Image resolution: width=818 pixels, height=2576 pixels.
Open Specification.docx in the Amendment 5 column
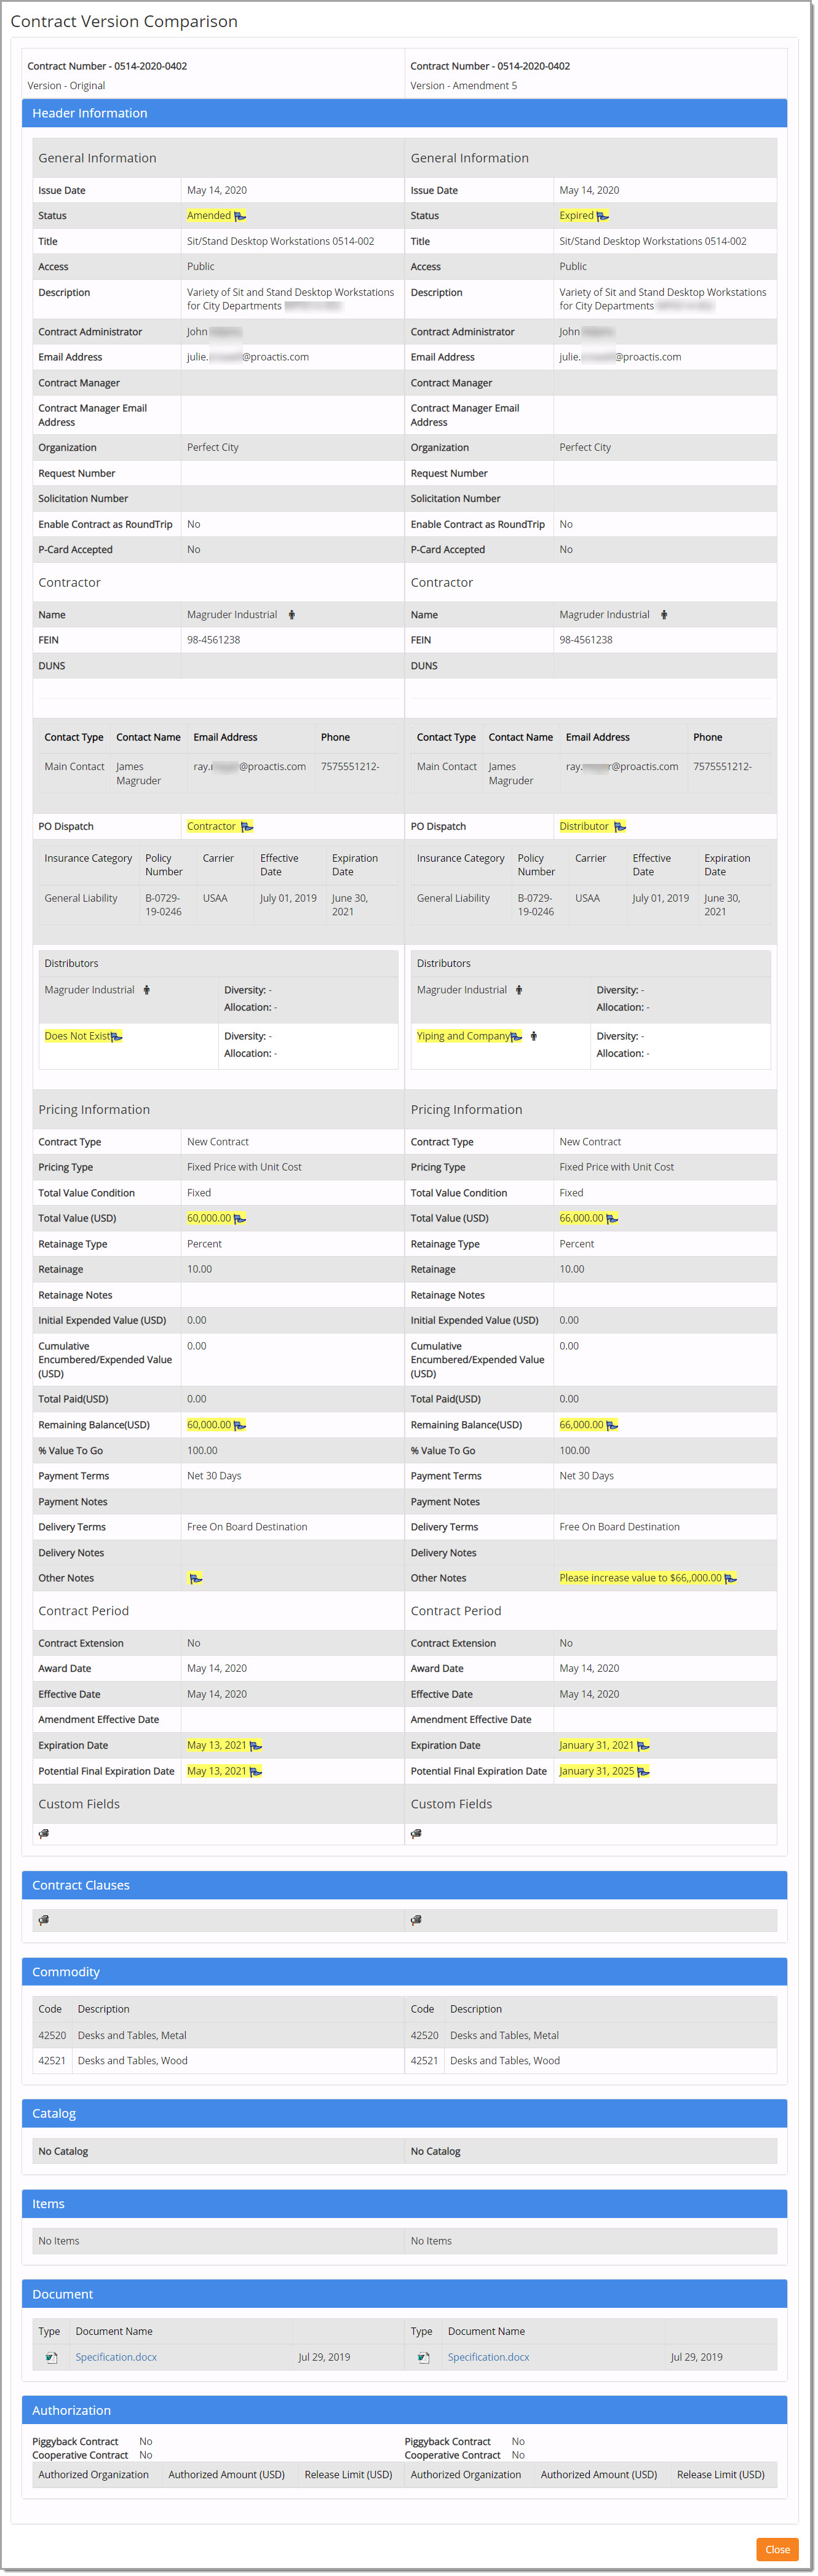[488, 2358]
